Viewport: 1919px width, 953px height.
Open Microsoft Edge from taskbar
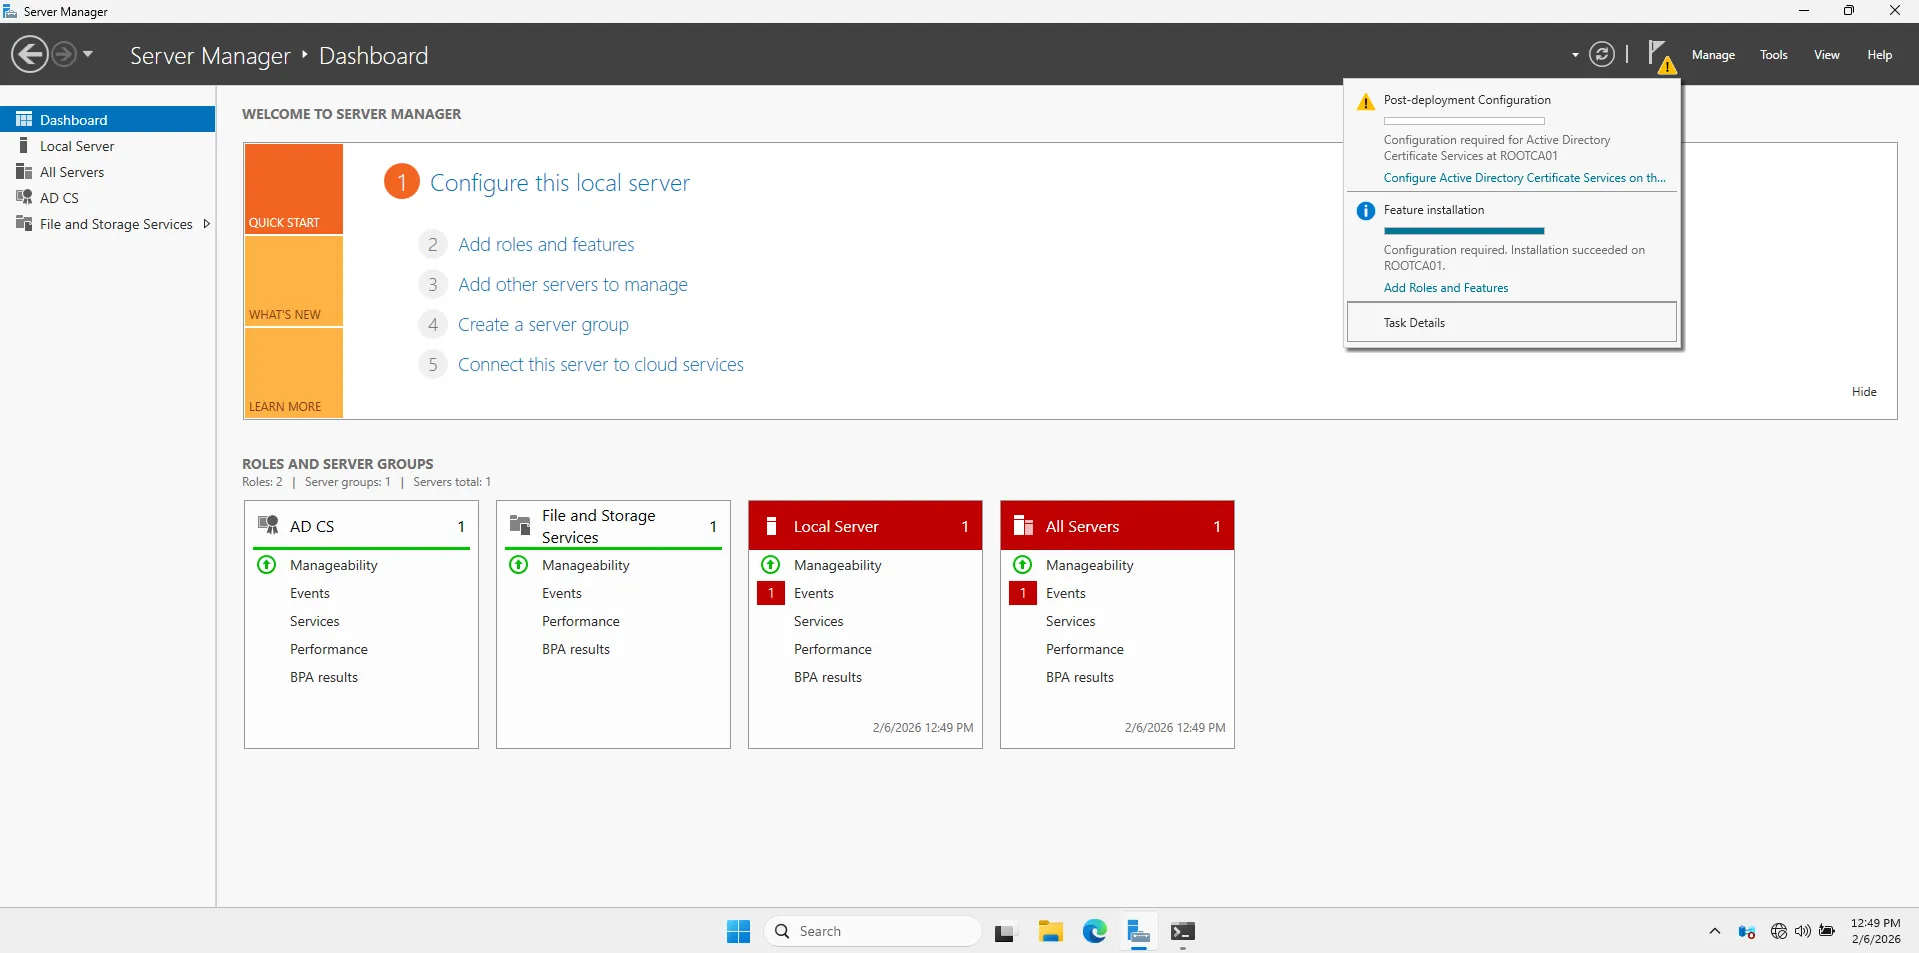click(1095, 931)
